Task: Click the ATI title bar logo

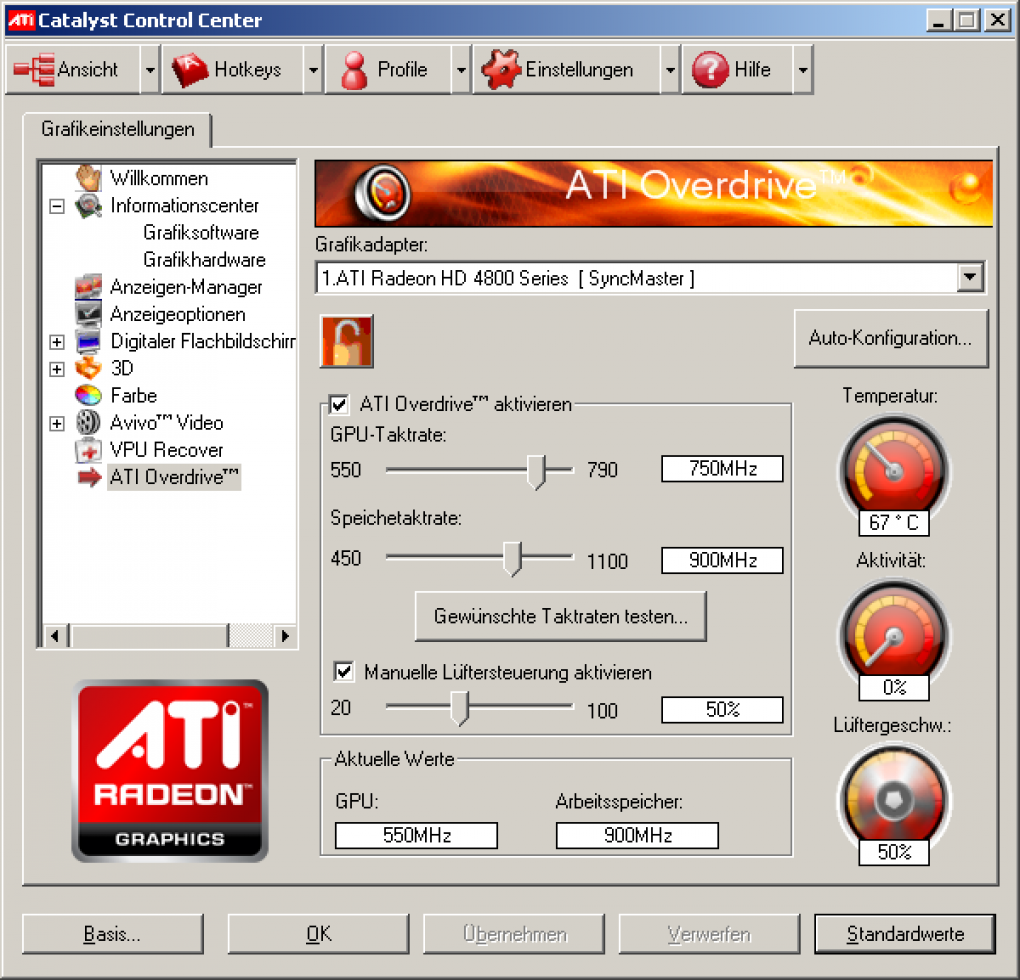Action: (x=20, y=20)
